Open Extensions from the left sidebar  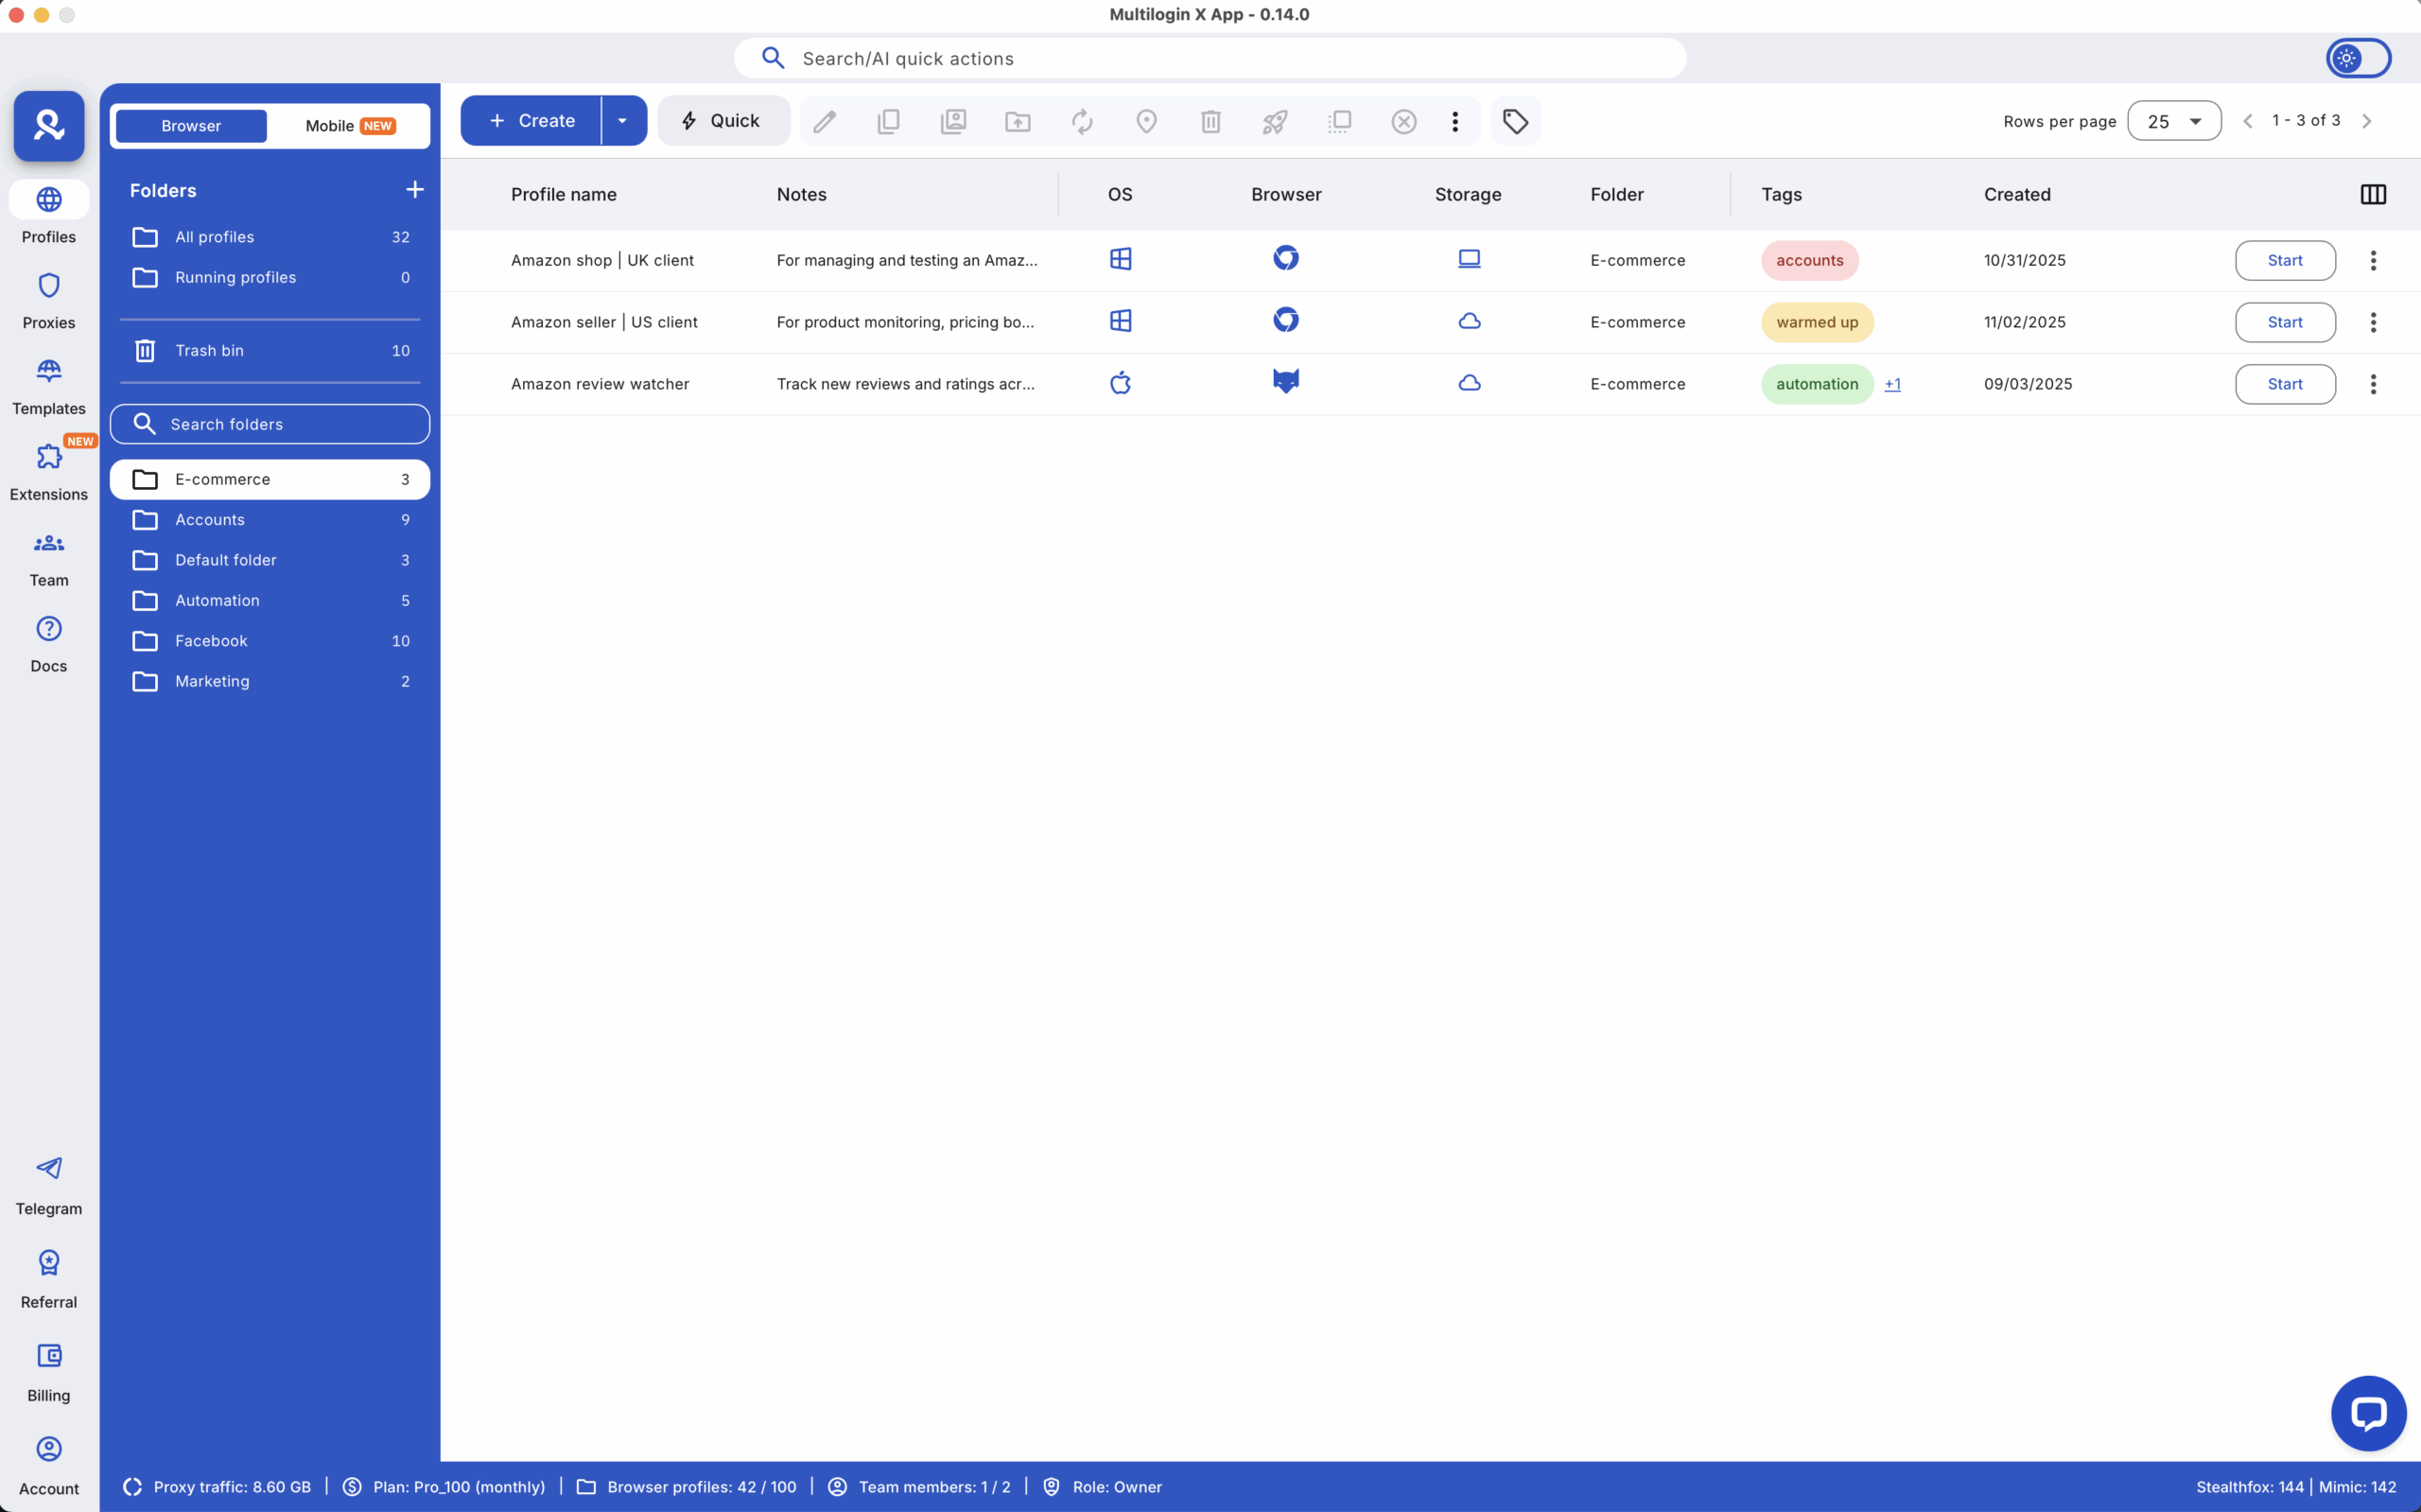[48, 470]
